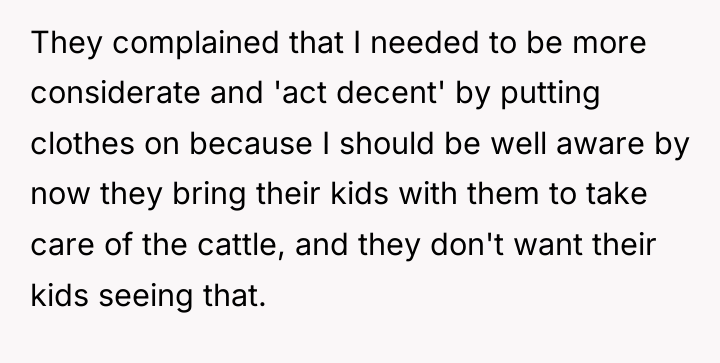Click the word "should"
The height and width of the screenshot is (363, 720).
pos(387,144)
